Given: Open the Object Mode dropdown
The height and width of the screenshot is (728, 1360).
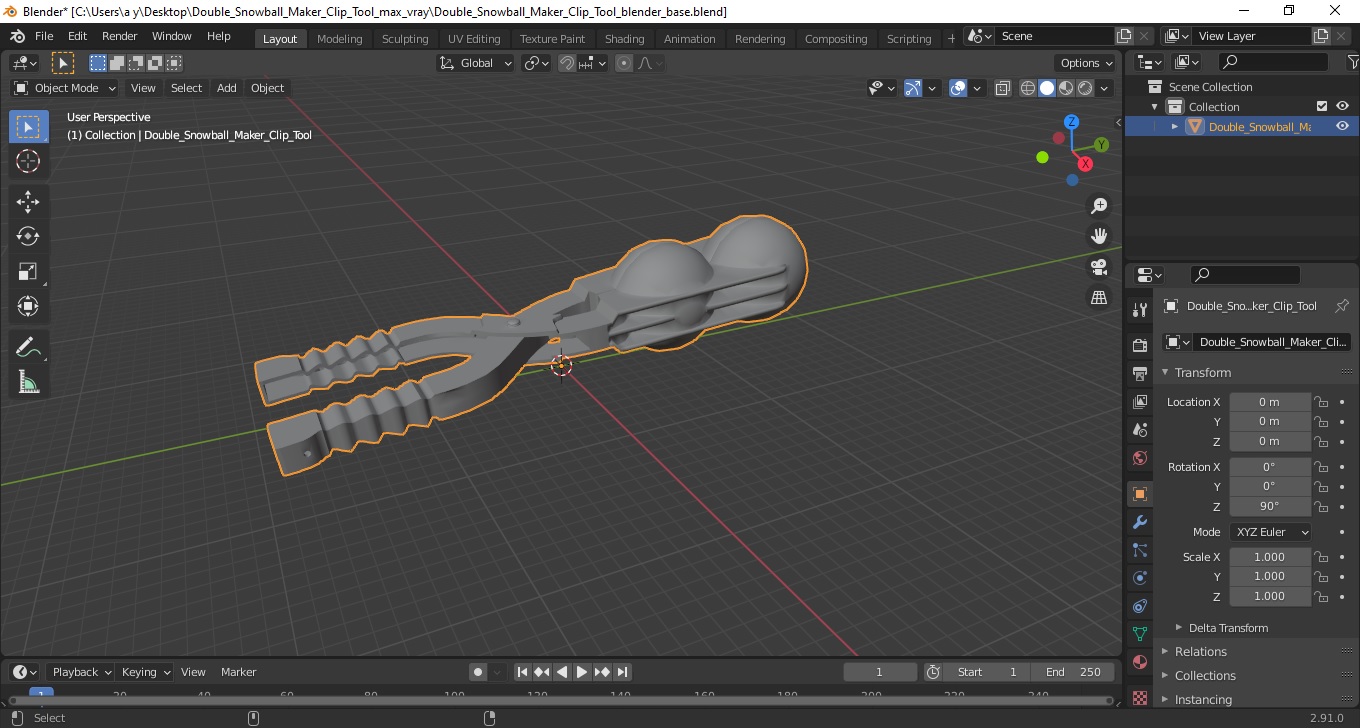Looking at the screenshot, I should click(x=65, y=88).
